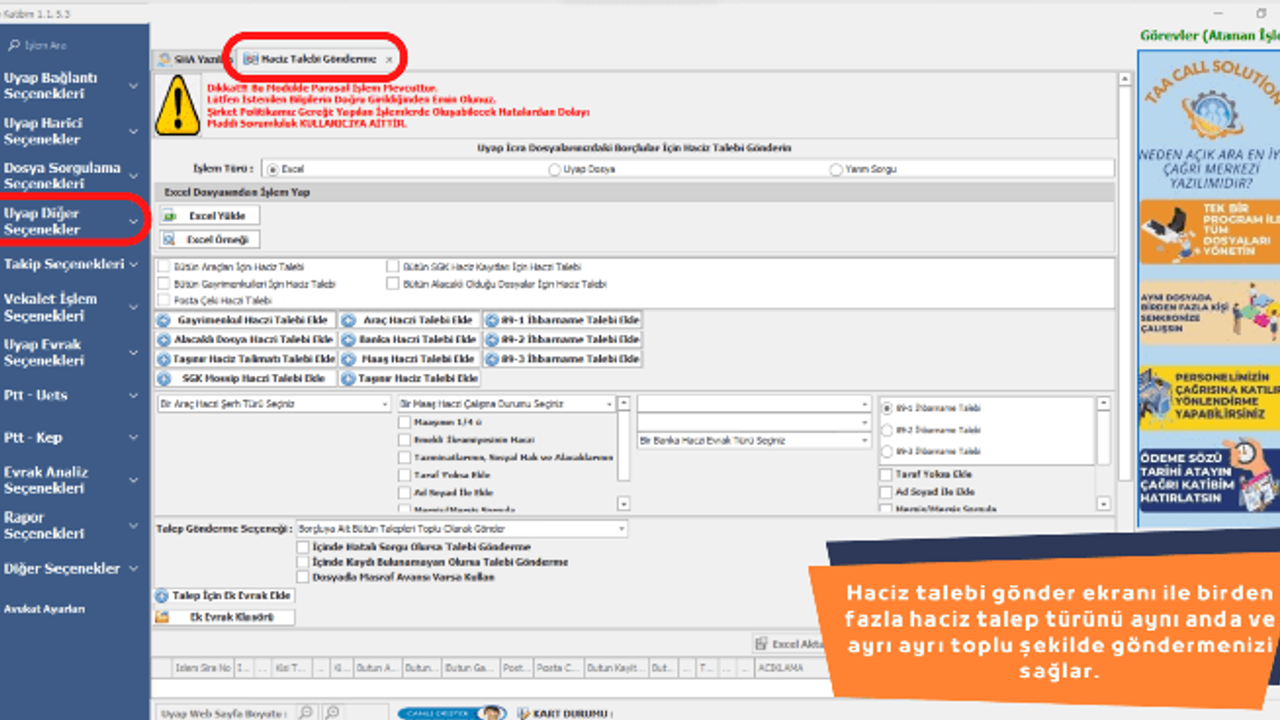Select the 89-2 İhbarname Talebi radio button
1280x720 pixels.
pyautogui.click(x=887, y=430)
